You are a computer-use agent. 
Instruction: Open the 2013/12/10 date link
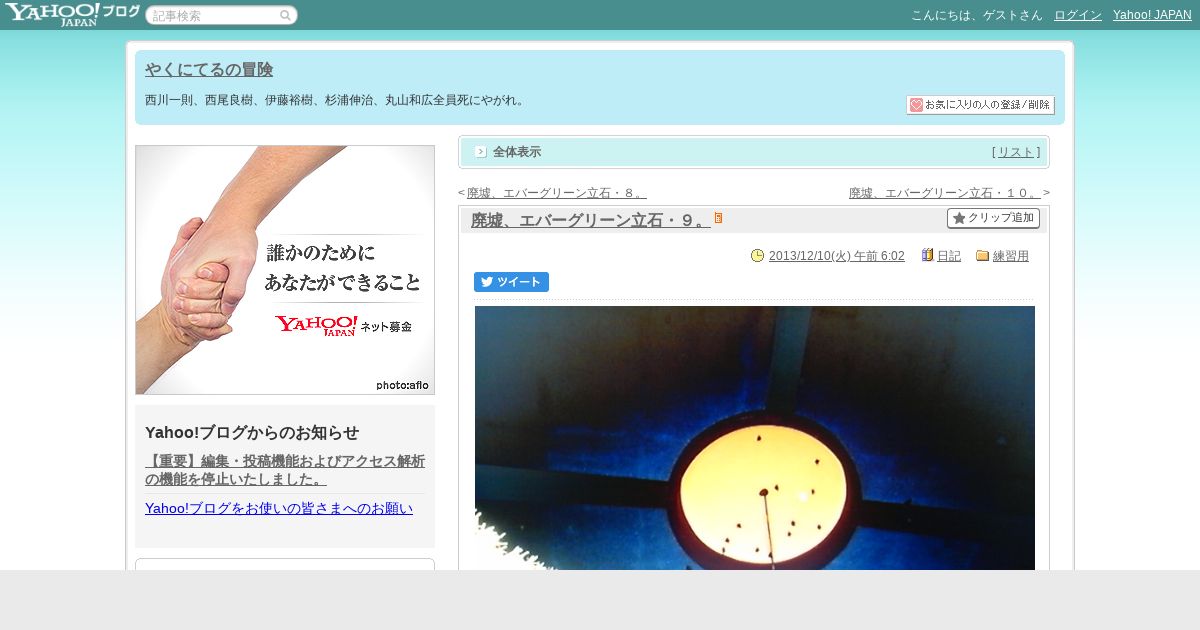[837, 256]
